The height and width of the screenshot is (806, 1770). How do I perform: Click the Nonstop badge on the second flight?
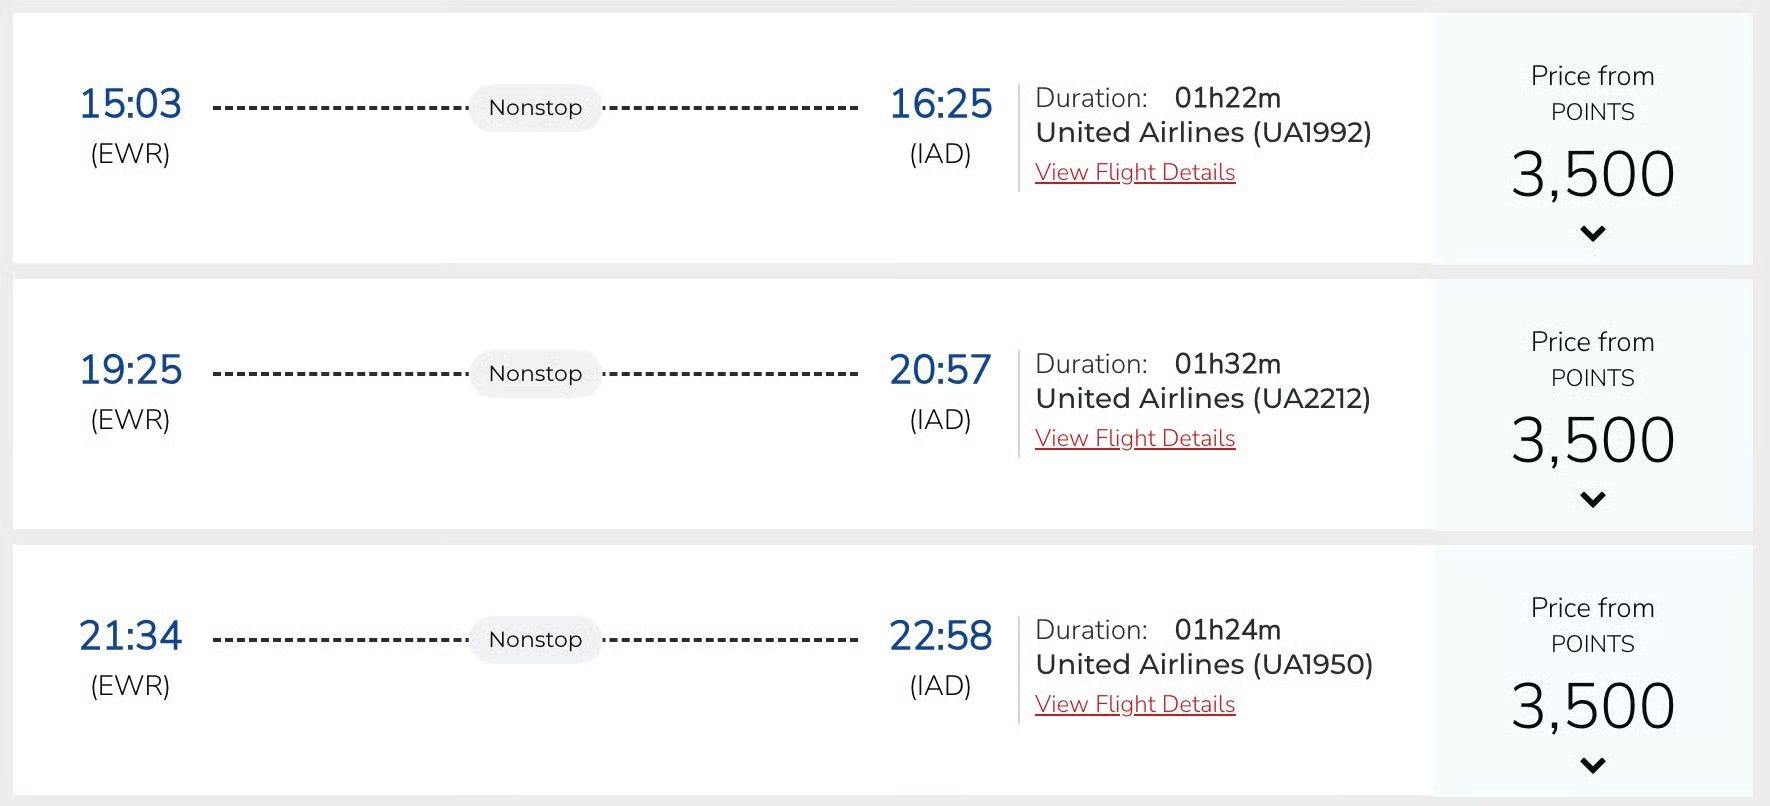[x=535, y=373]
